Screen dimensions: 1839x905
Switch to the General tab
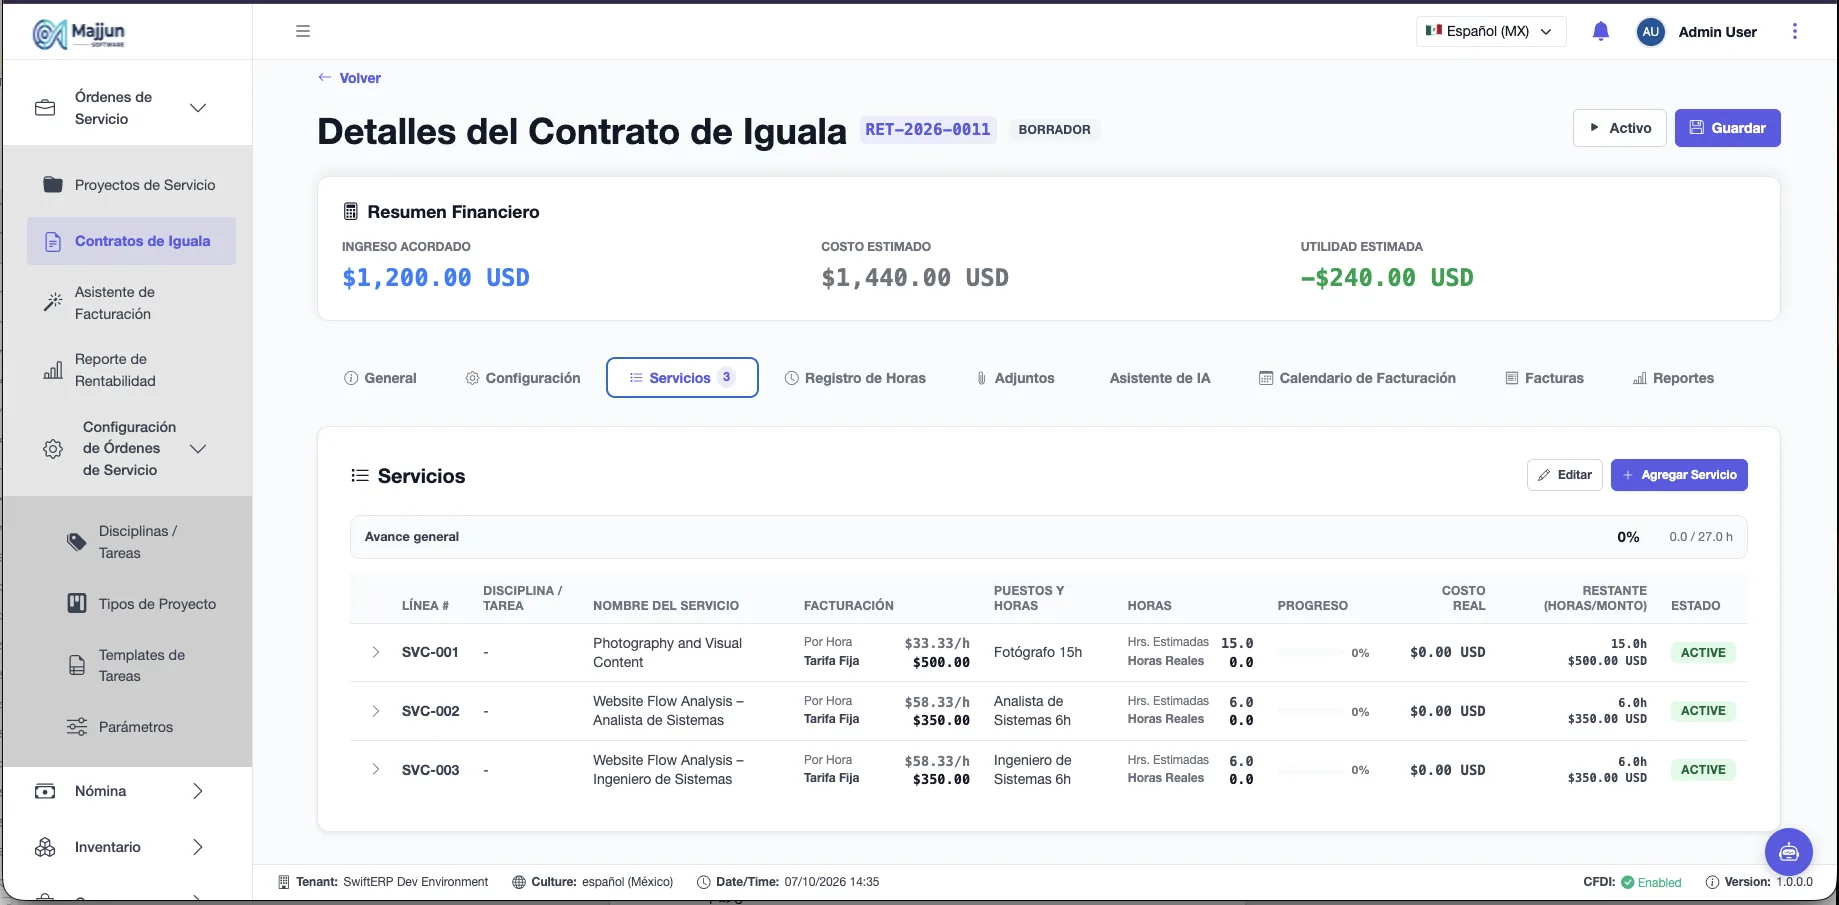380,378
